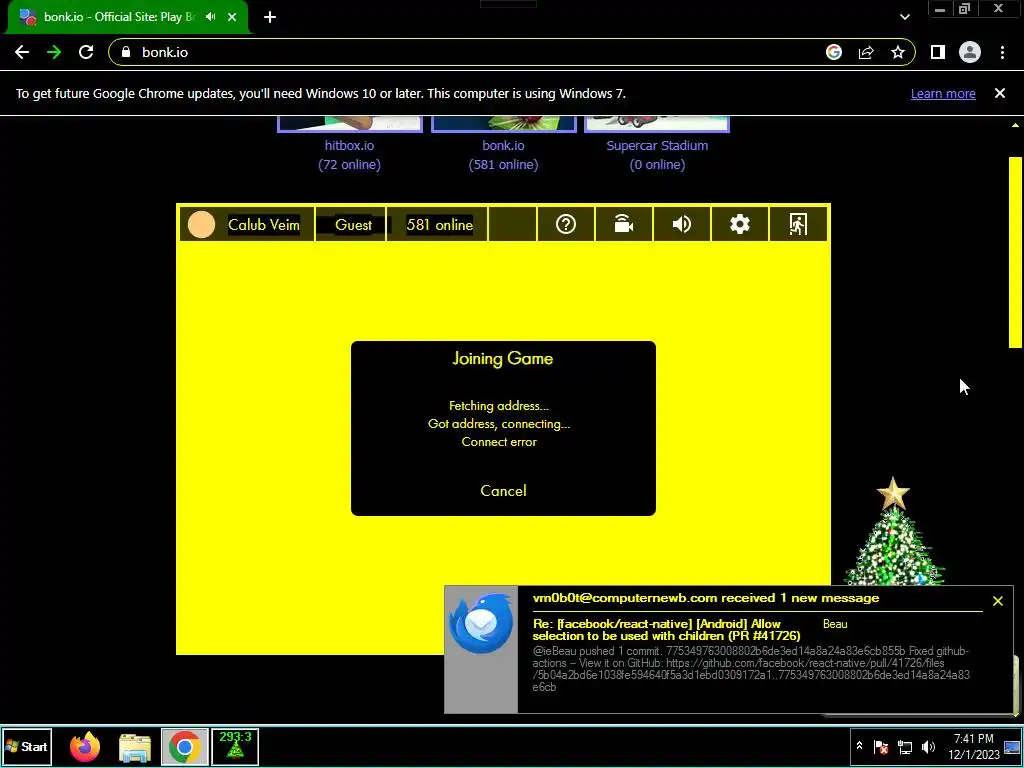The width and height of the screenshot is (1024, 768).
Task: Share this page using share icon
Action: pyautogui.click(x=866, y=52)
